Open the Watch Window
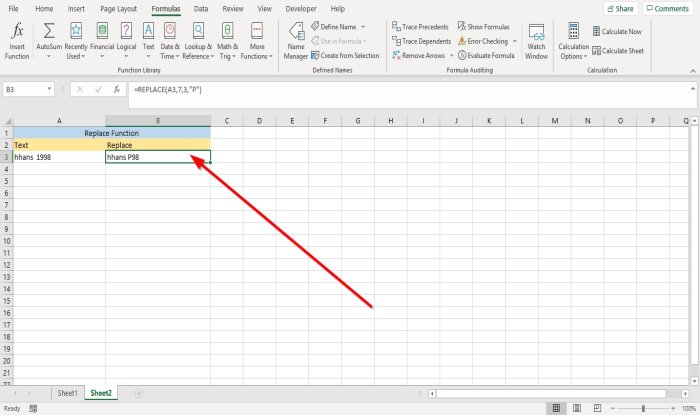The height and width of the screenshot is (415, 700). pyautogui.click(x=536, y=41)
